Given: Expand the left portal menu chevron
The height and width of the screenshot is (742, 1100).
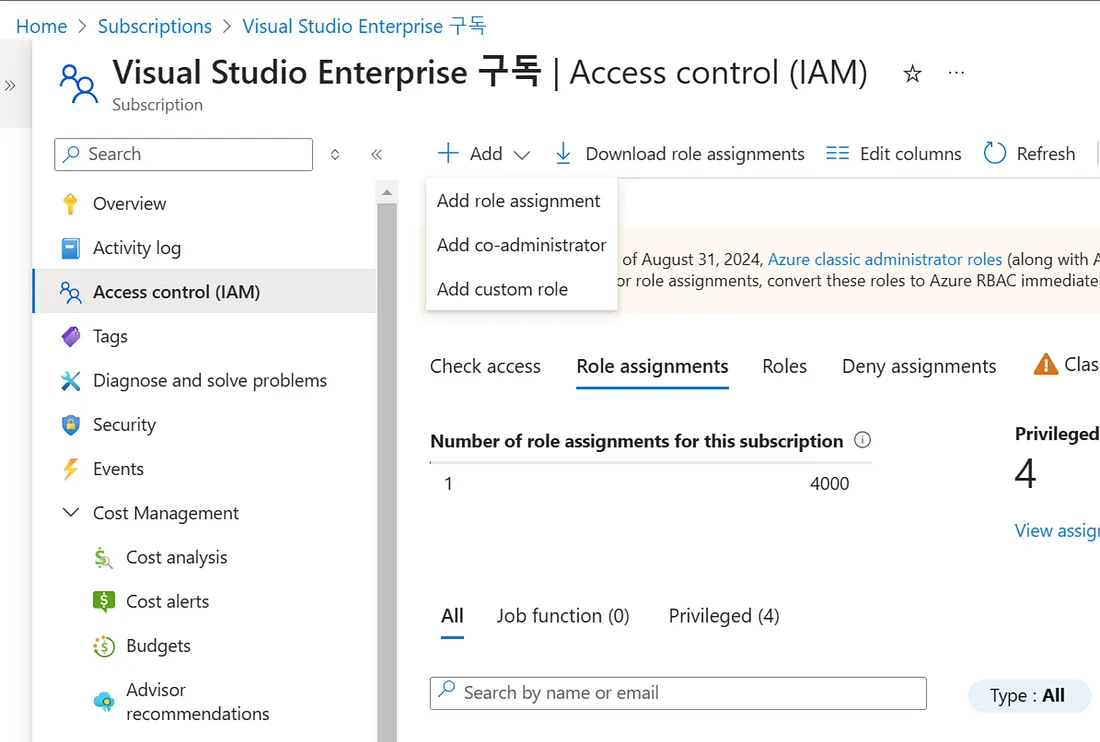Looking at the screenshot, I should pos(10,86).
